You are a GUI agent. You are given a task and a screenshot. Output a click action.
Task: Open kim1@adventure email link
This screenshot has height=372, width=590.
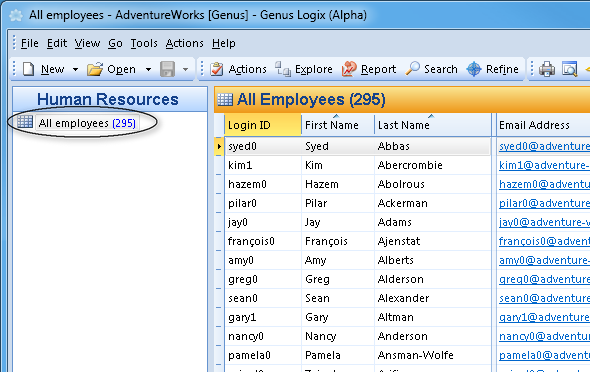tap(544, 166)
